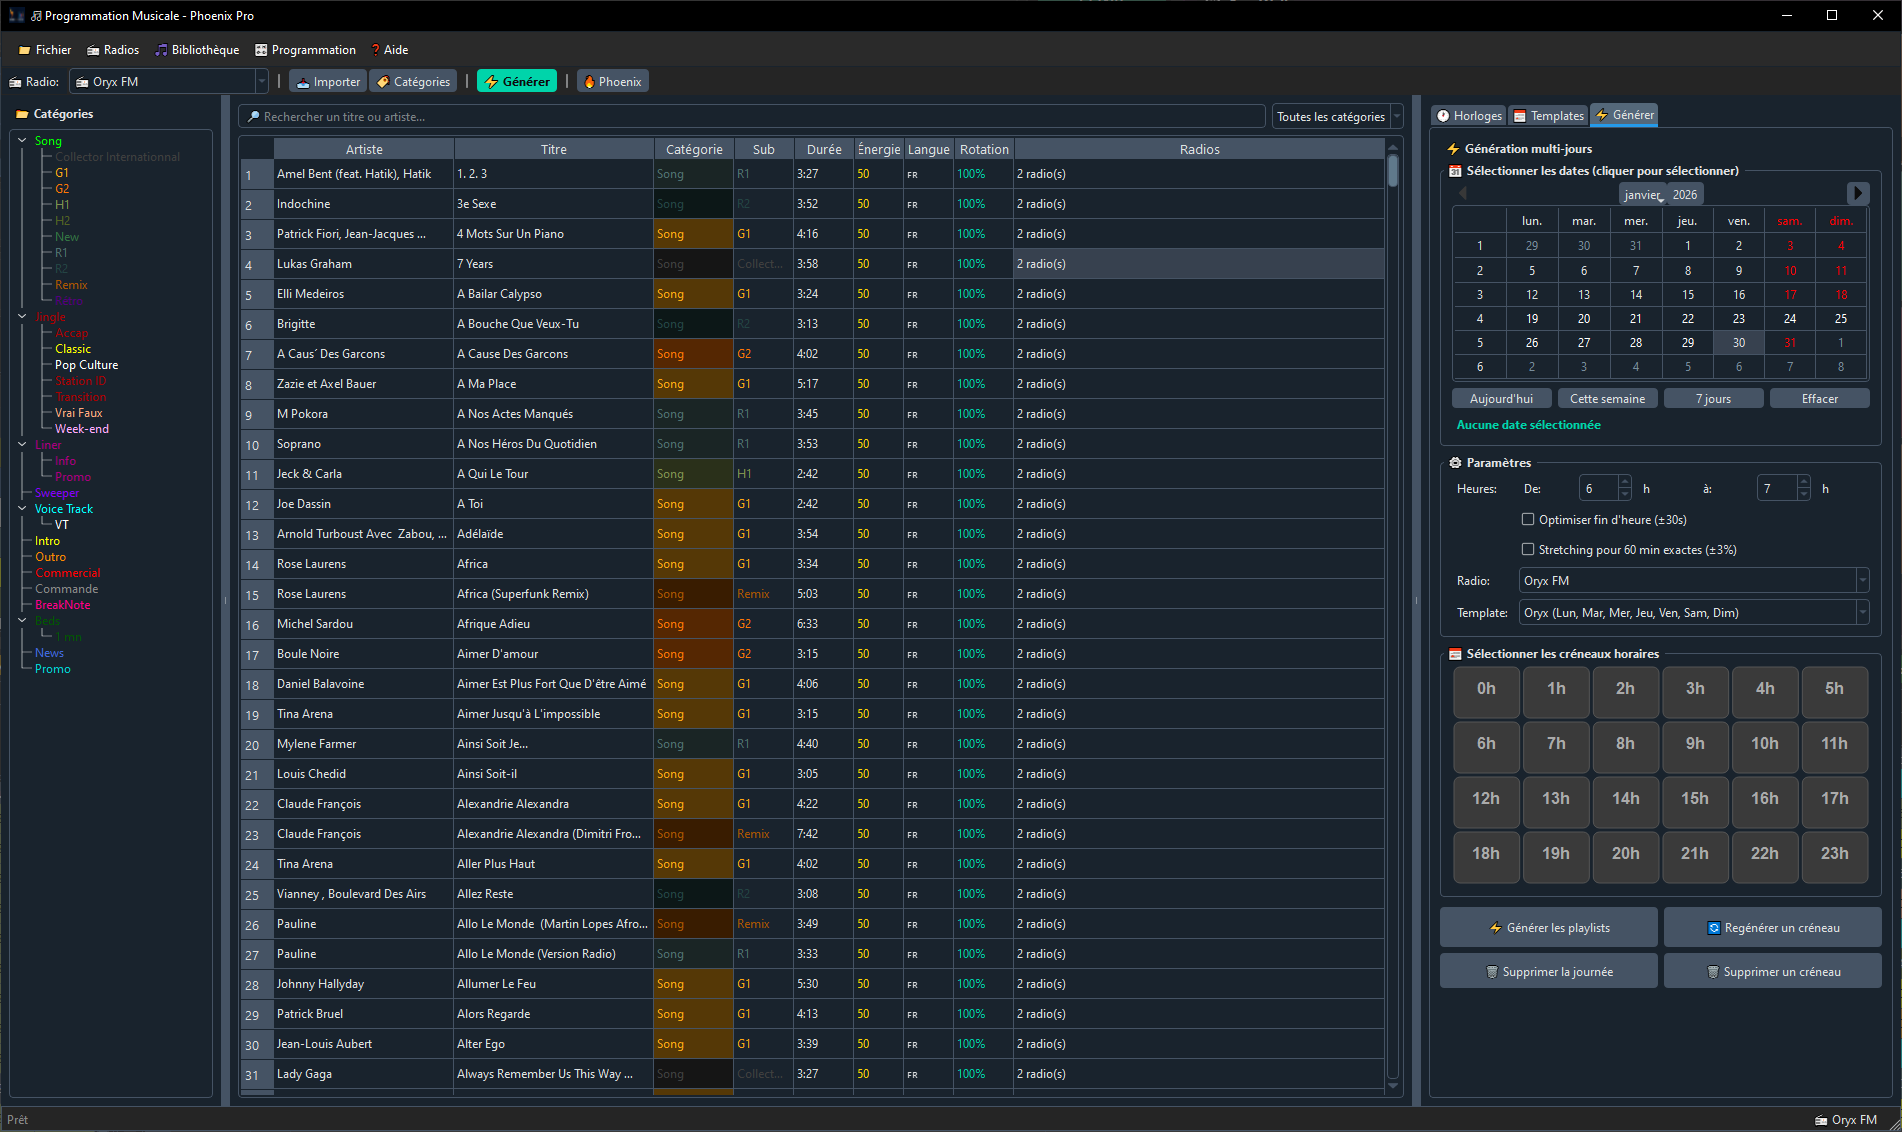The width and height of the screenshot is (1902, 1132).
Task: Enable Optimiser fin d'heure checkbox
Action: [x=1528, y=519]
